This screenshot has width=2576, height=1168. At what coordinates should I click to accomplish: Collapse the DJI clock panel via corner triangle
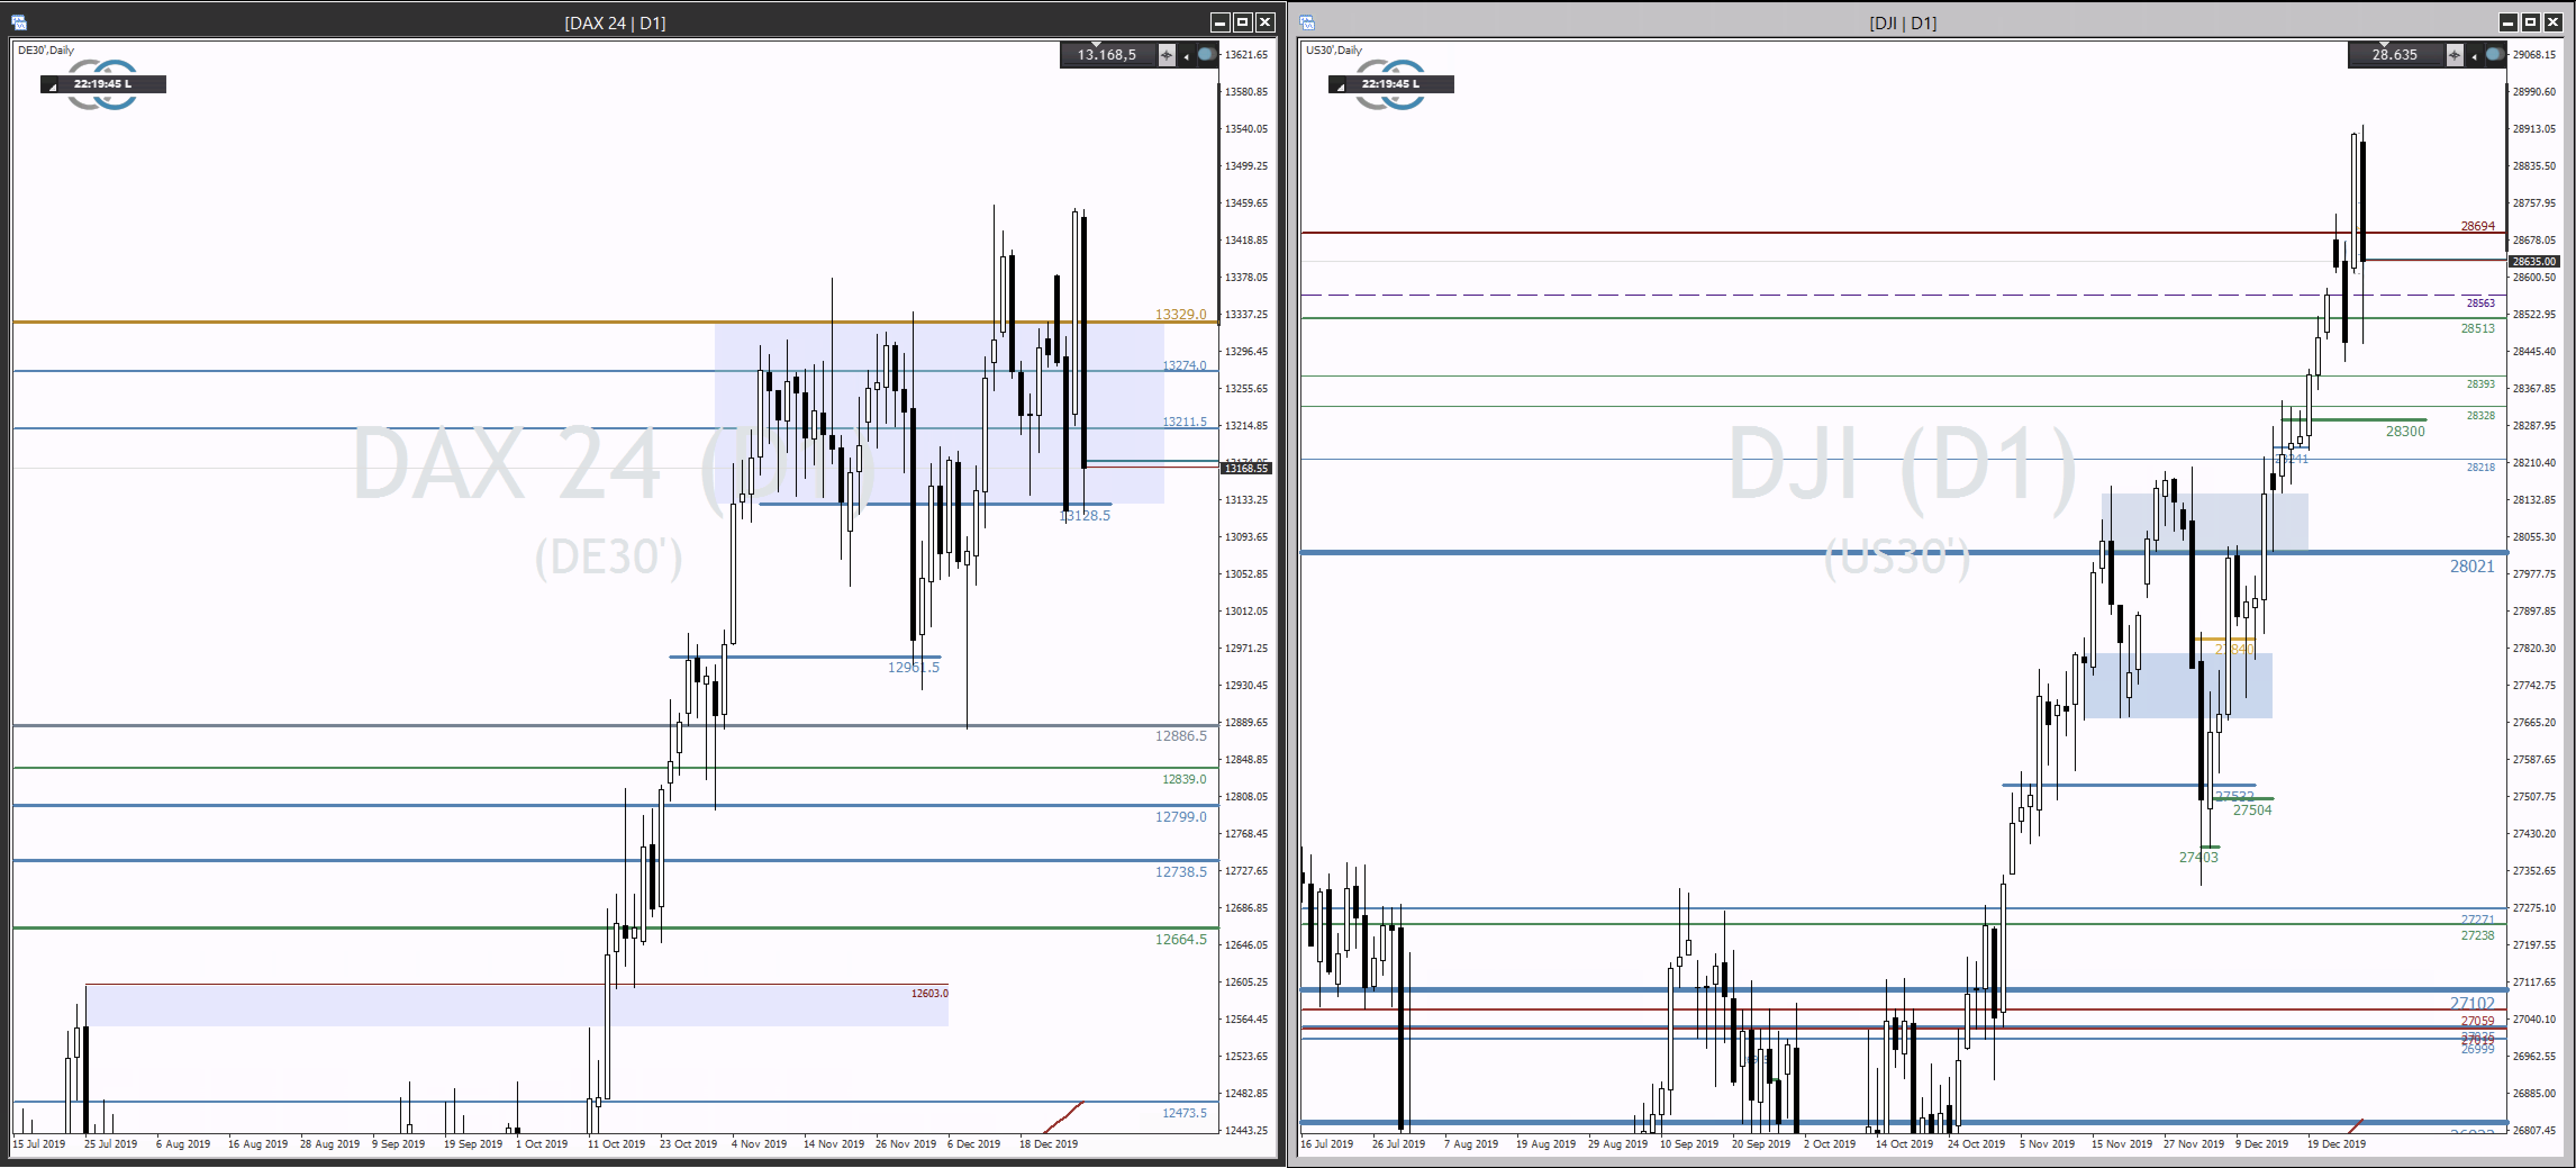1341,87
